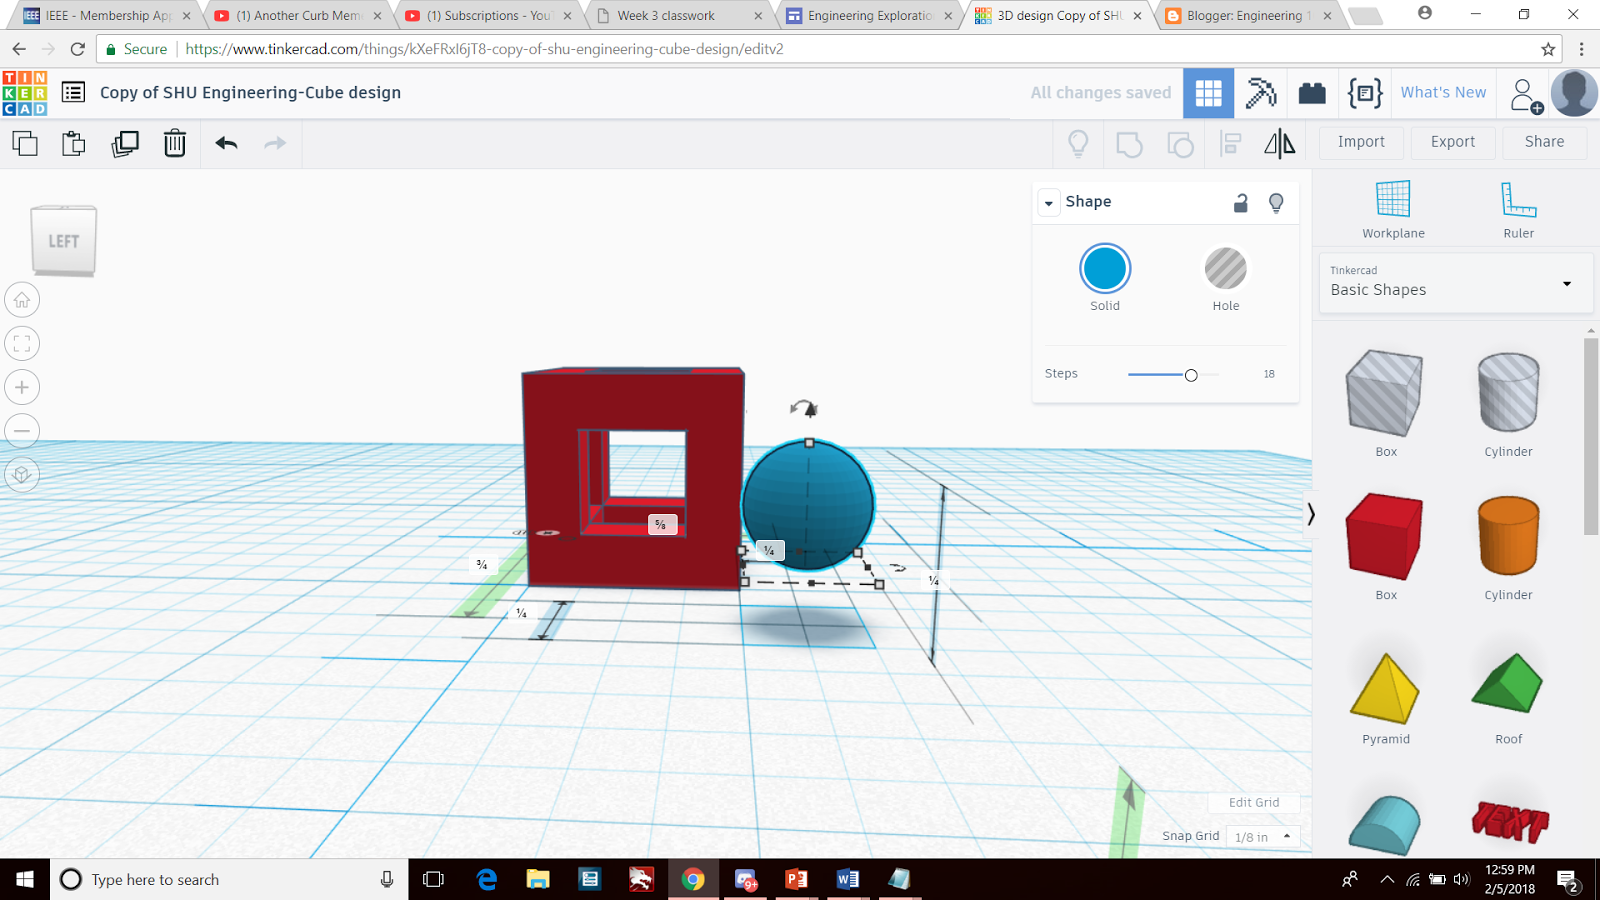The width and height of the screenshot is (1600, 900).
Task: Select the Group shapes icon
Action: (x=1129, y=144)
